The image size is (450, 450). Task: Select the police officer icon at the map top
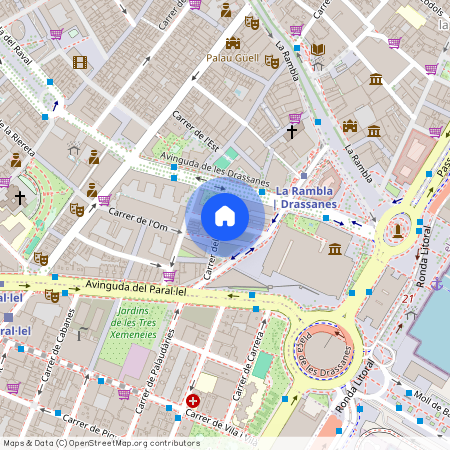[x=226, y=10]
